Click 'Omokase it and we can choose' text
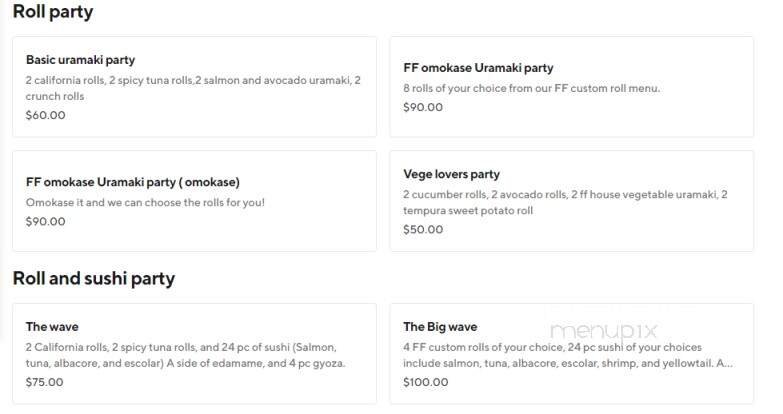The image size is (783, 414). [145, 202]
